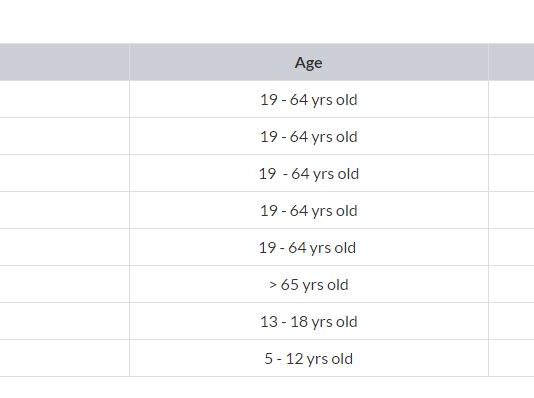This screenshot has width=534, height=398.
Task: Click the gray header cell after Age
Action: click(511, 62)
